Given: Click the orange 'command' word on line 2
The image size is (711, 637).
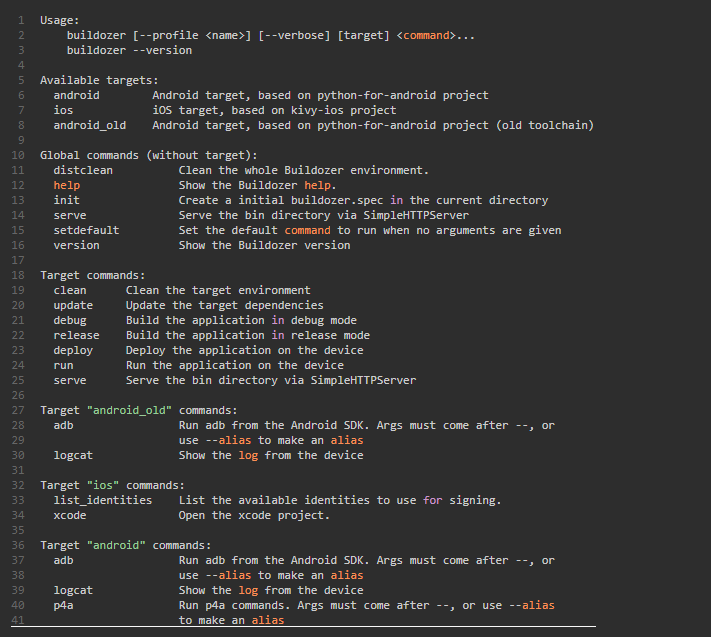Looking at the screenshot, I should pos(426,35).
